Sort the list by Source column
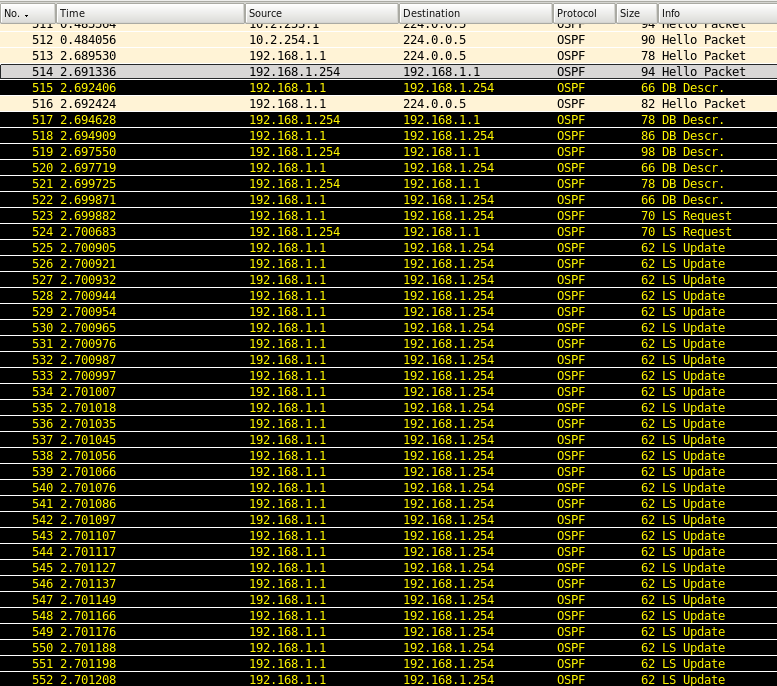This screenshot has width=777, height=686. pos(321,13)
